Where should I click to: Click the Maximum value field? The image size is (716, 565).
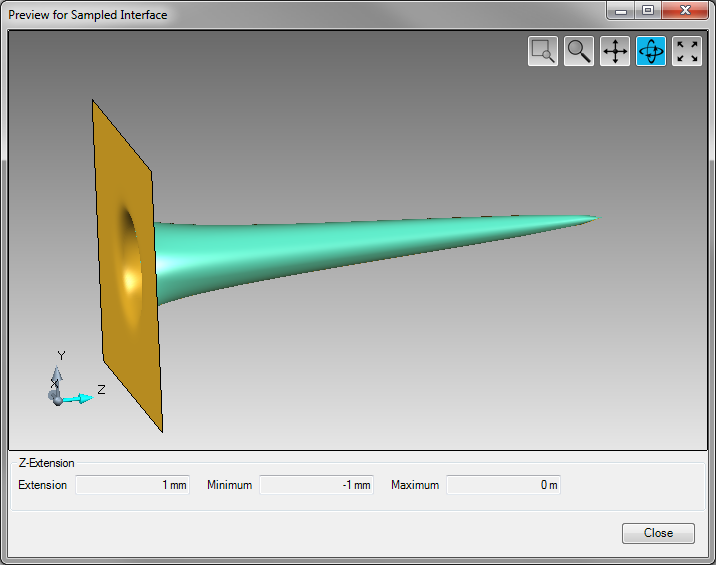pos(503,485)
